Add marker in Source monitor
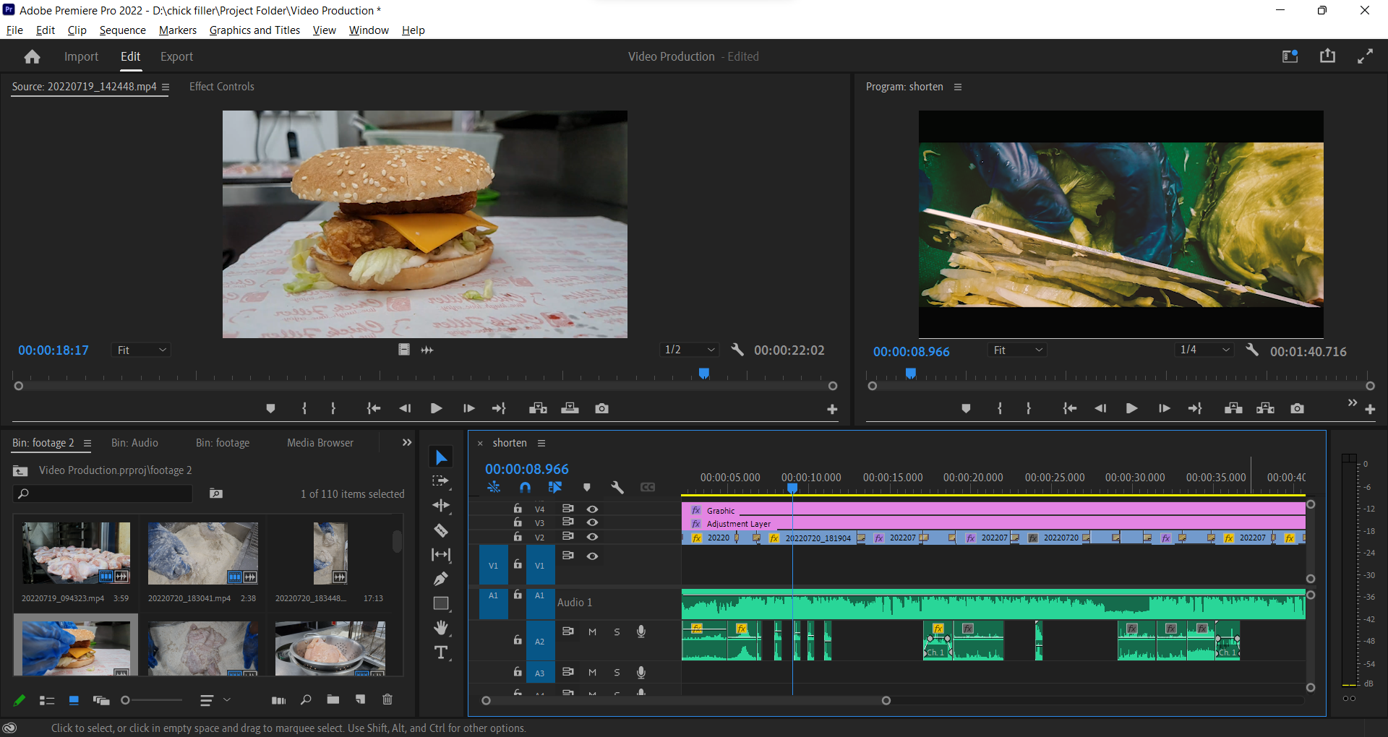 [270, 408]
